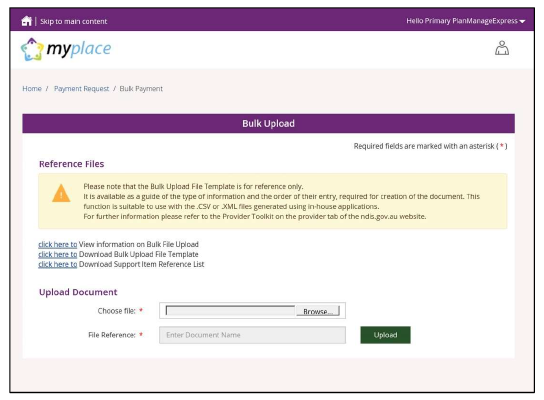Select the Bulk Payment breadcrumb item
Screen dimensions: 544x400
pyautogui.click(x=141, y=89)
